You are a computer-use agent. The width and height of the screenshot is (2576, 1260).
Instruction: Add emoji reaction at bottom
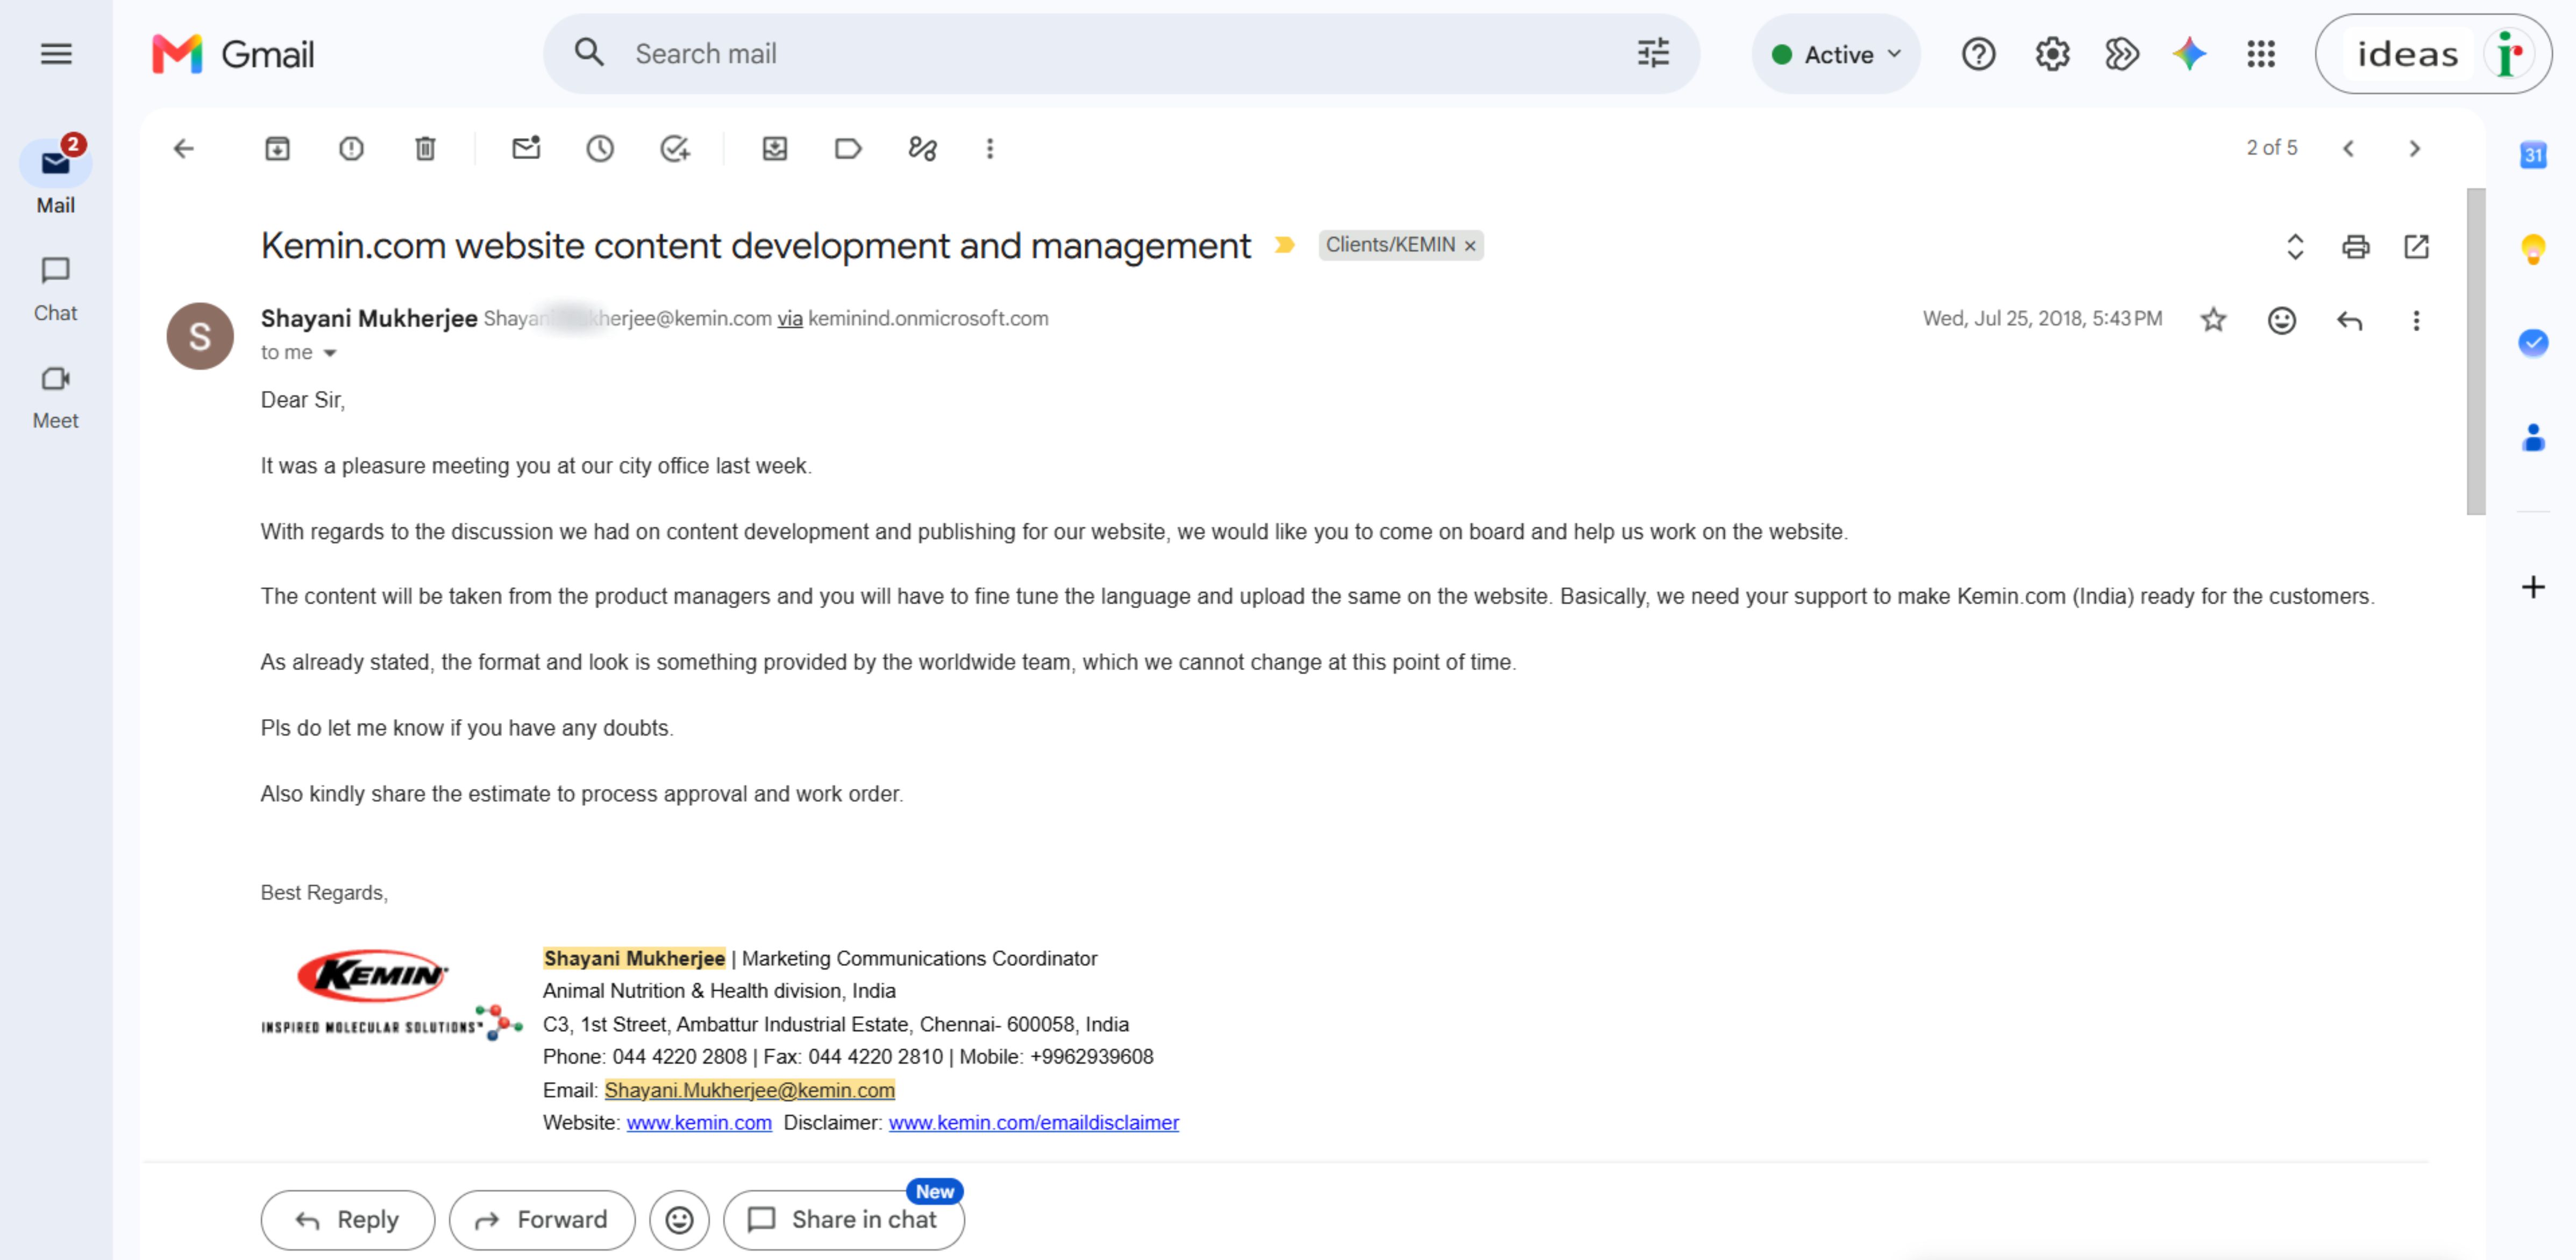(x=679, y=1220)
